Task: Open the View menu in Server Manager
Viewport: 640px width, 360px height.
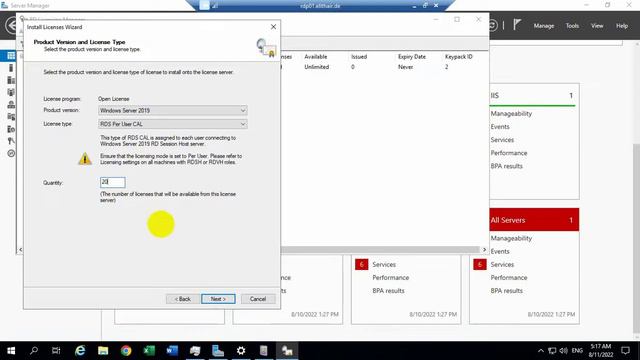Action: (597, 26)
